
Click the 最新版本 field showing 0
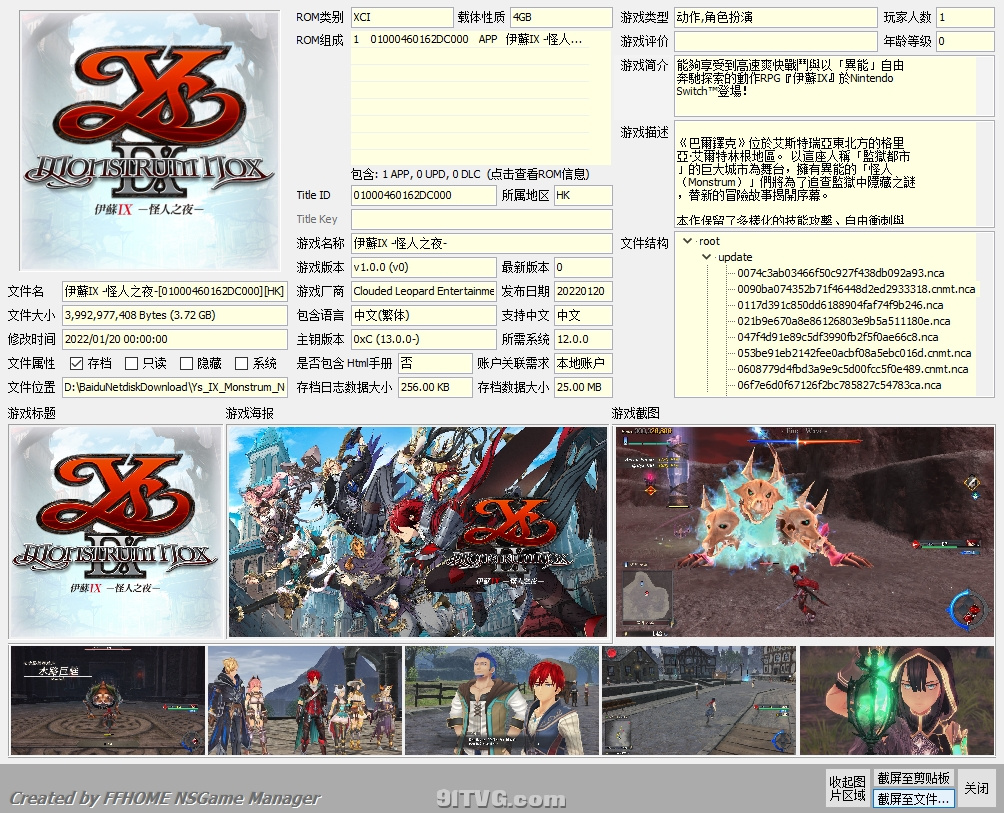click(583, 267)
